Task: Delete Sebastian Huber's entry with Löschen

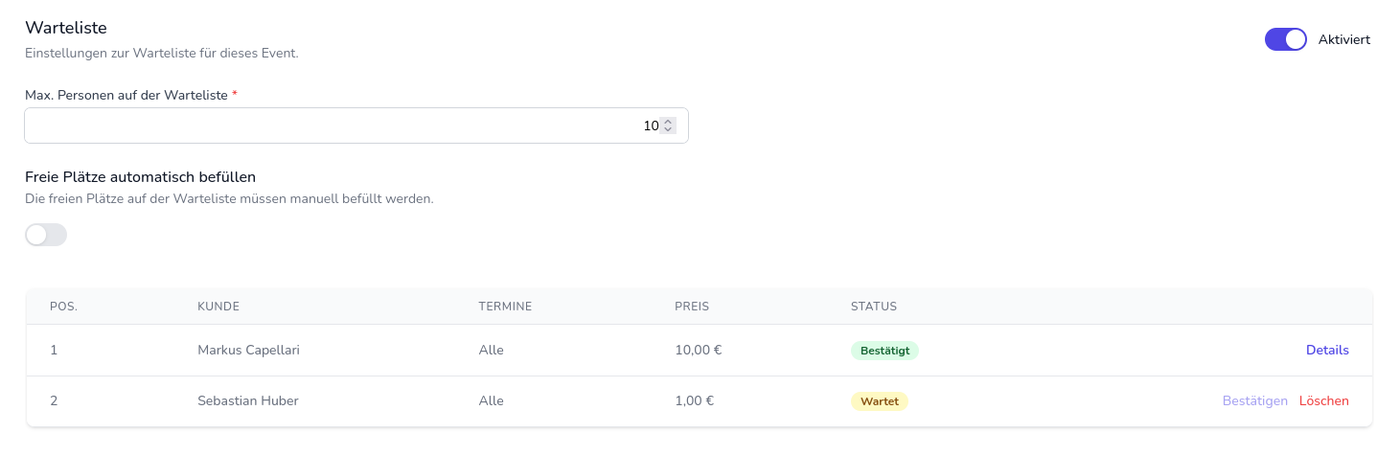Action: tap(1323, 401)
